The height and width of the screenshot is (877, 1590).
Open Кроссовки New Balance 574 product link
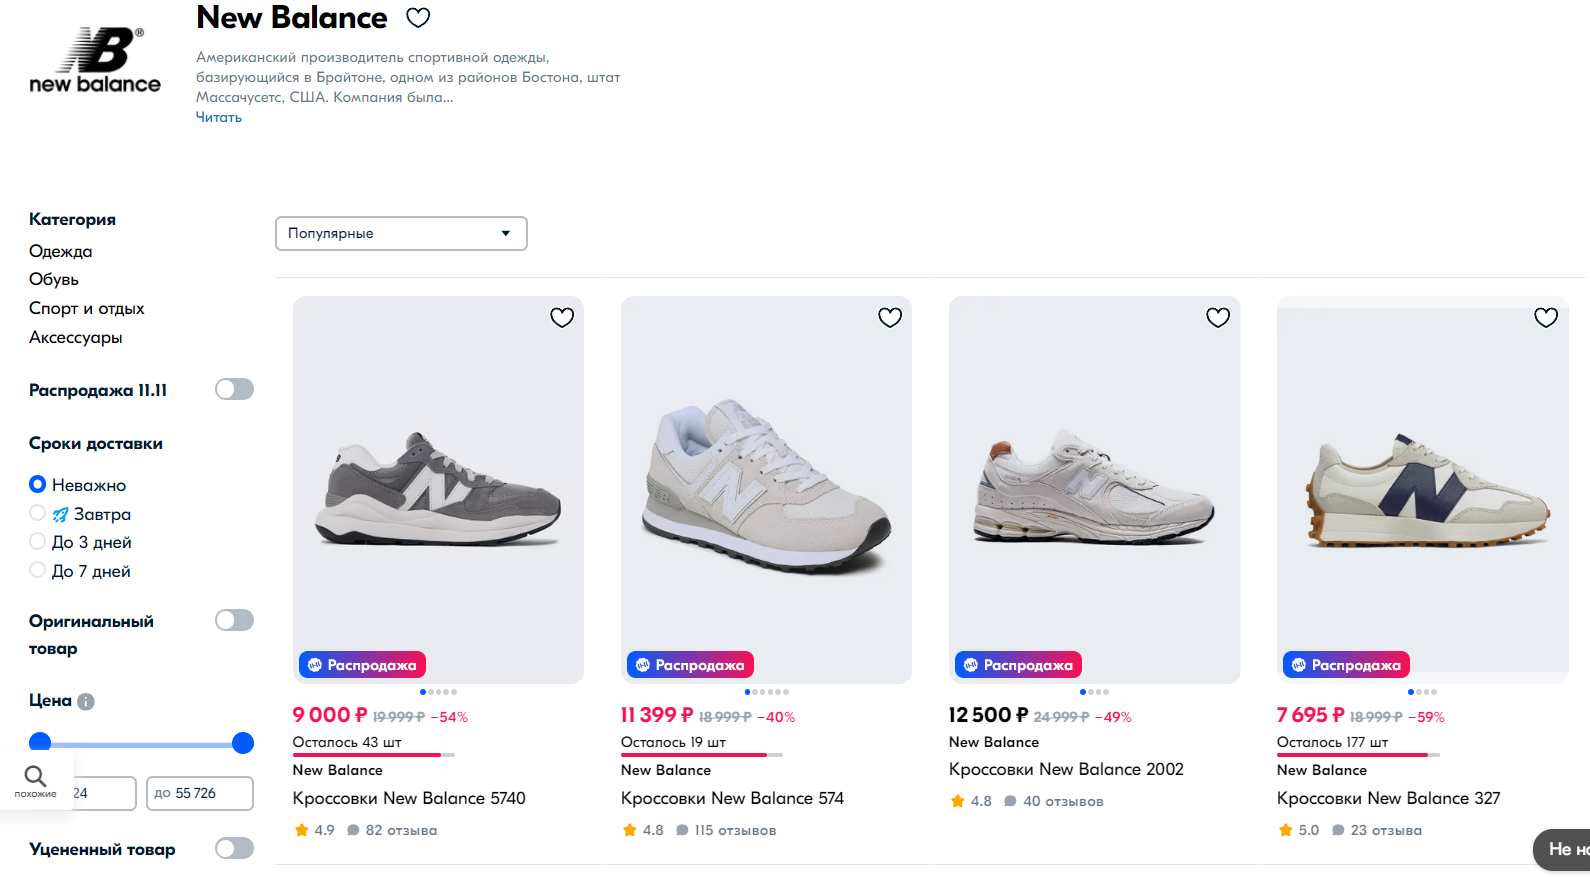[x=732, y=798]
